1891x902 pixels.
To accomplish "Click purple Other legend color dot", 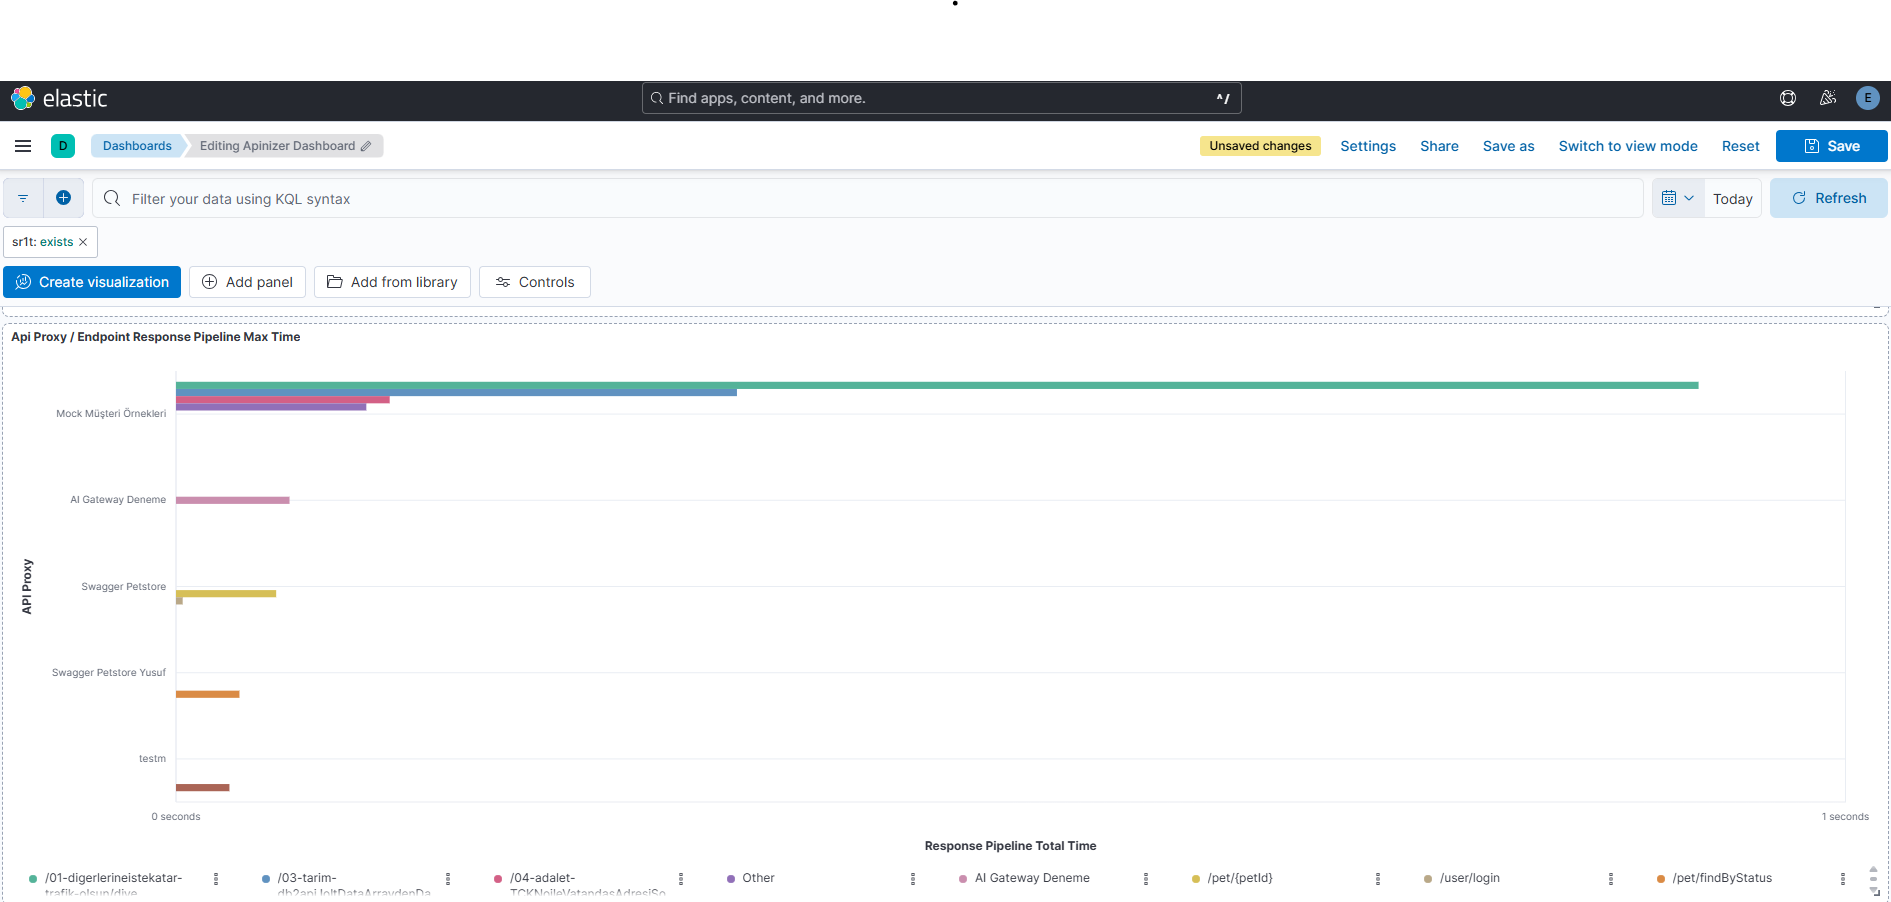I will (731, 879).
